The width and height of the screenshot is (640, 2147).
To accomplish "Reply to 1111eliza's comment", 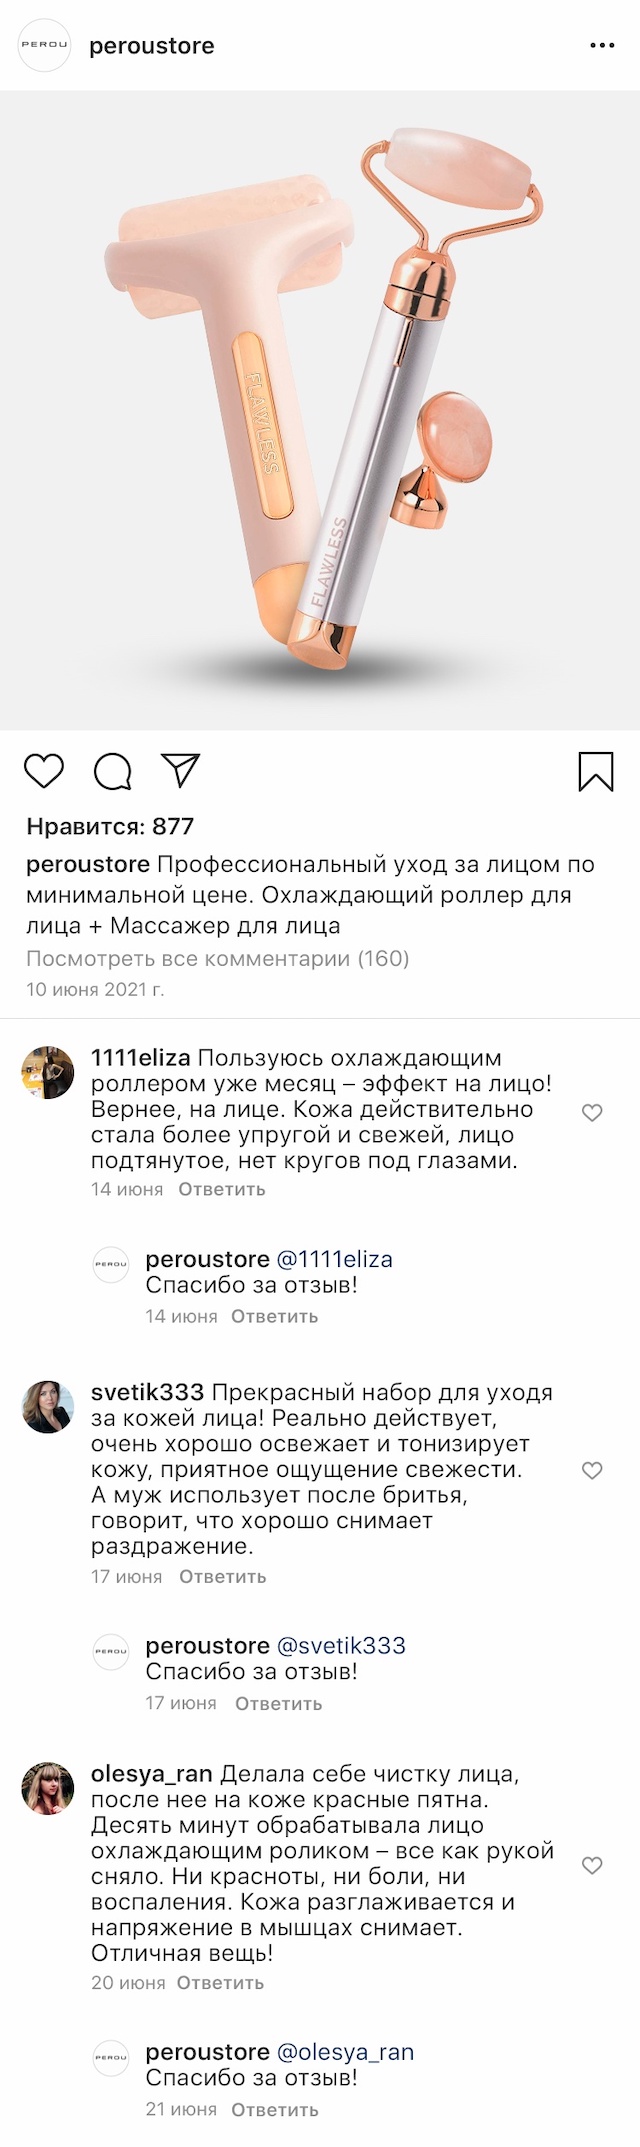I will tap(222, 1190).
